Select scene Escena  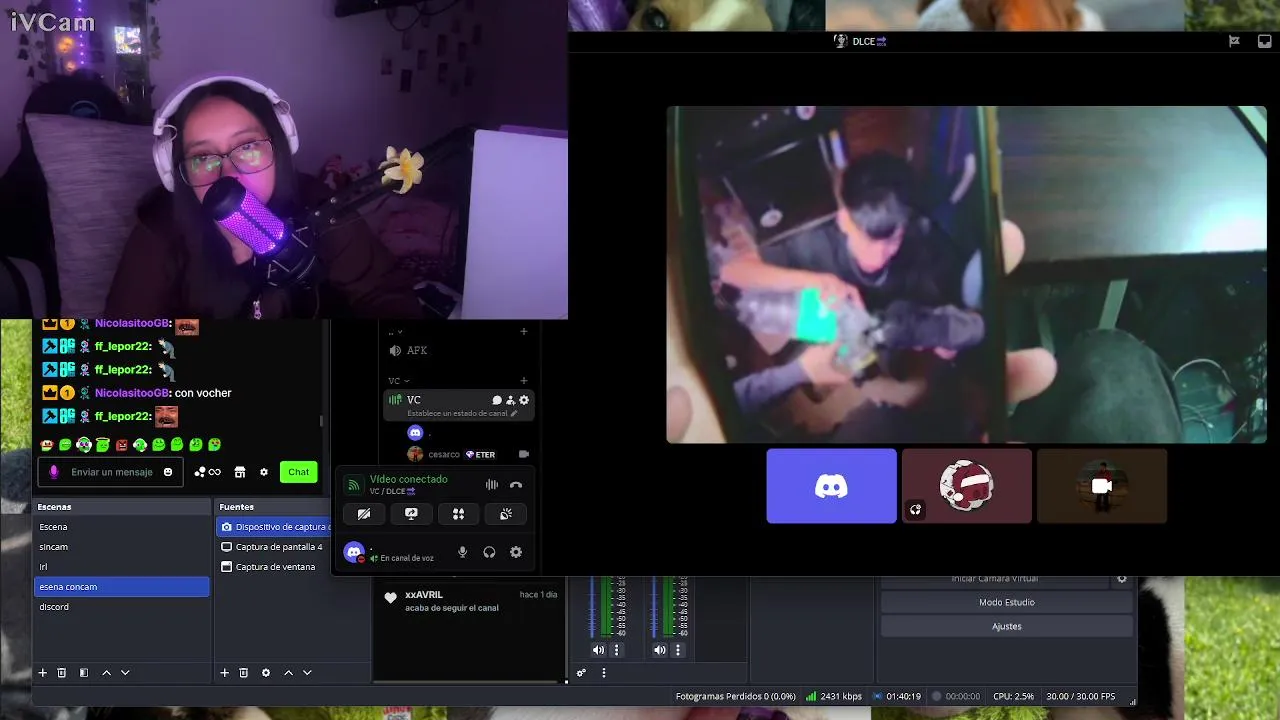click(x=121, y=527)
